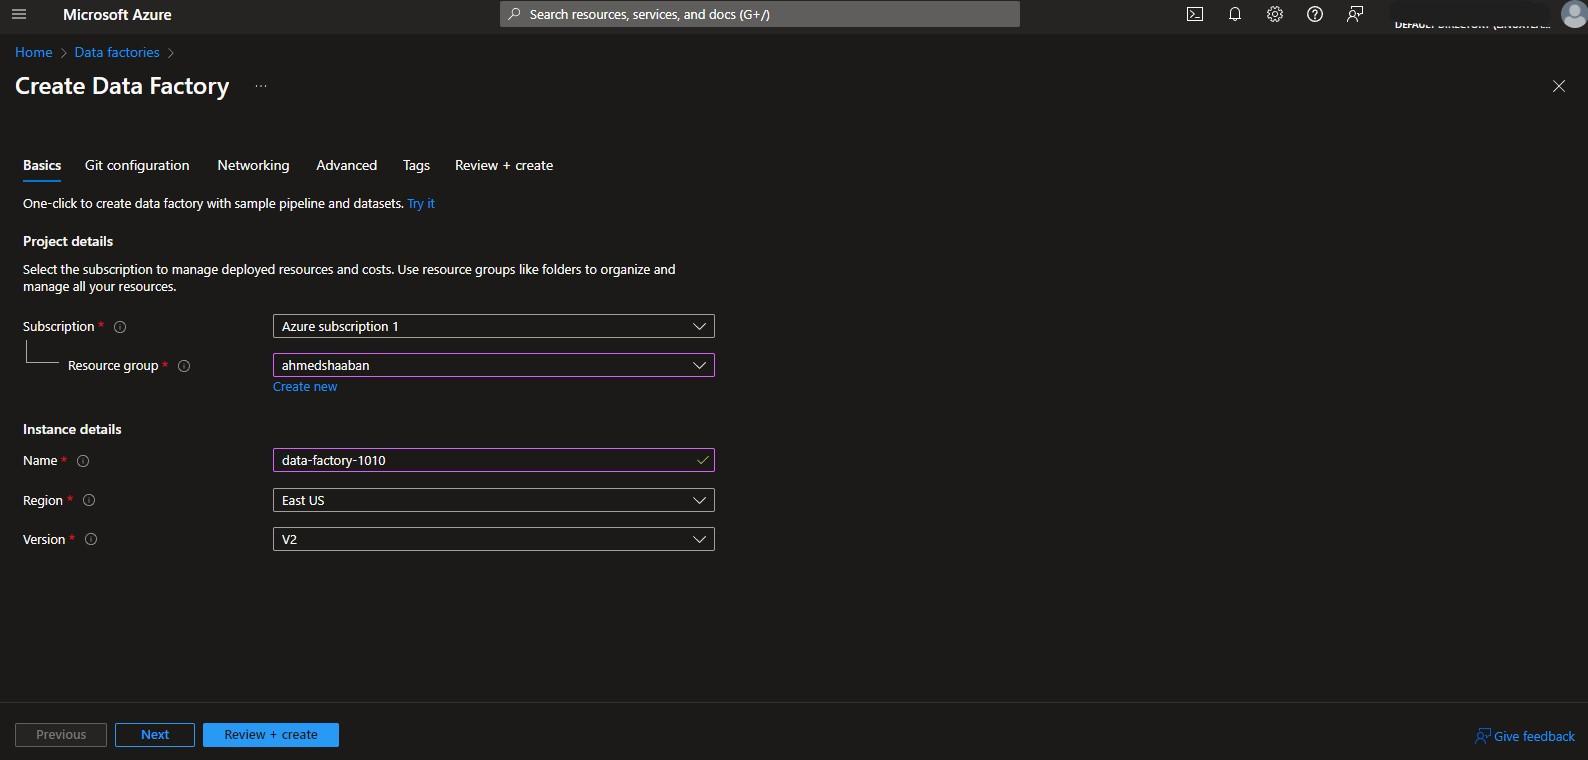Launch Cloud Shell from the top bar
1588x760 pixels.
pyautogui.click(x=1195, y=14)
